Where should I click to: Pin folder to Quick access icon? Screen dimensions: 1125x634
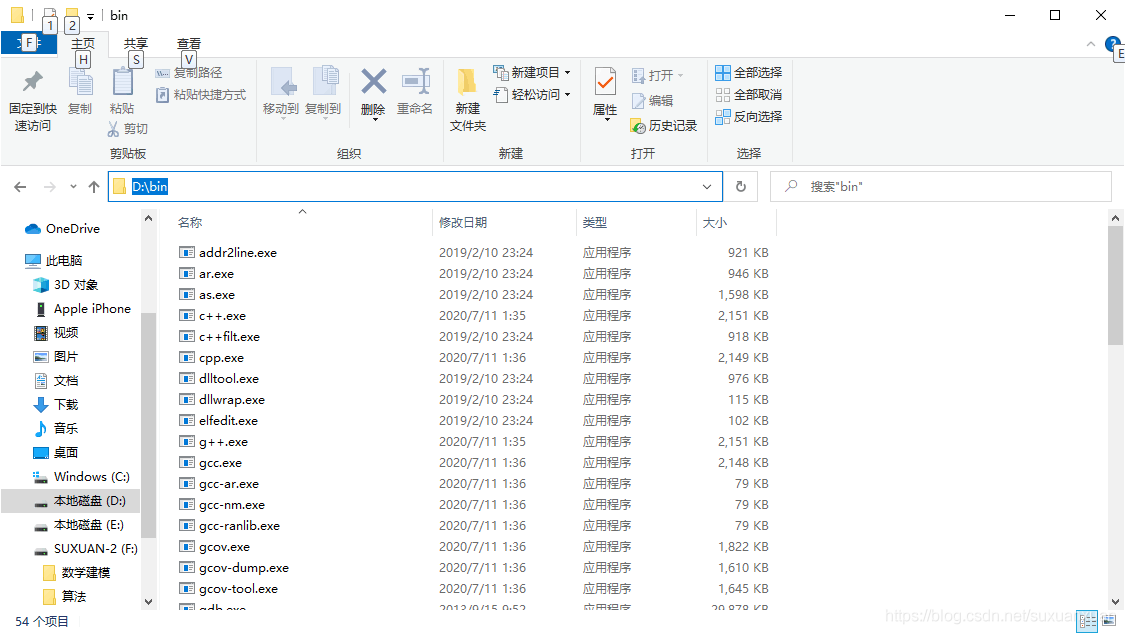pos(32,82)
